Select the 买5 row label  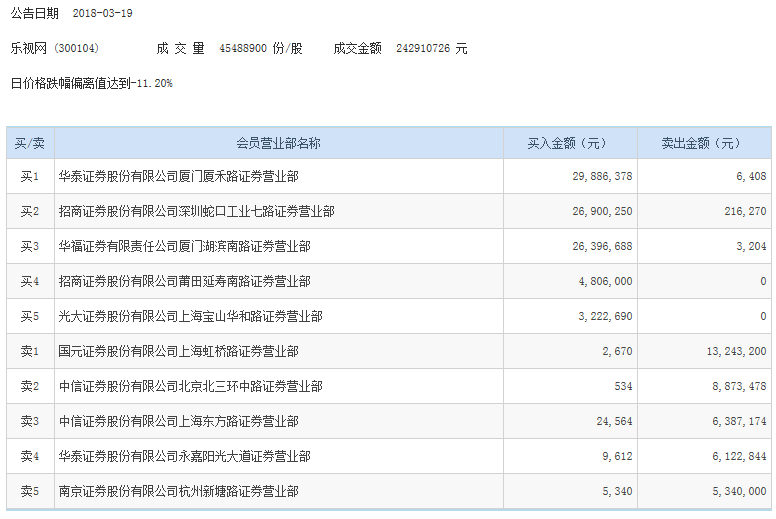pyautogui.click(x=30, y=316)
